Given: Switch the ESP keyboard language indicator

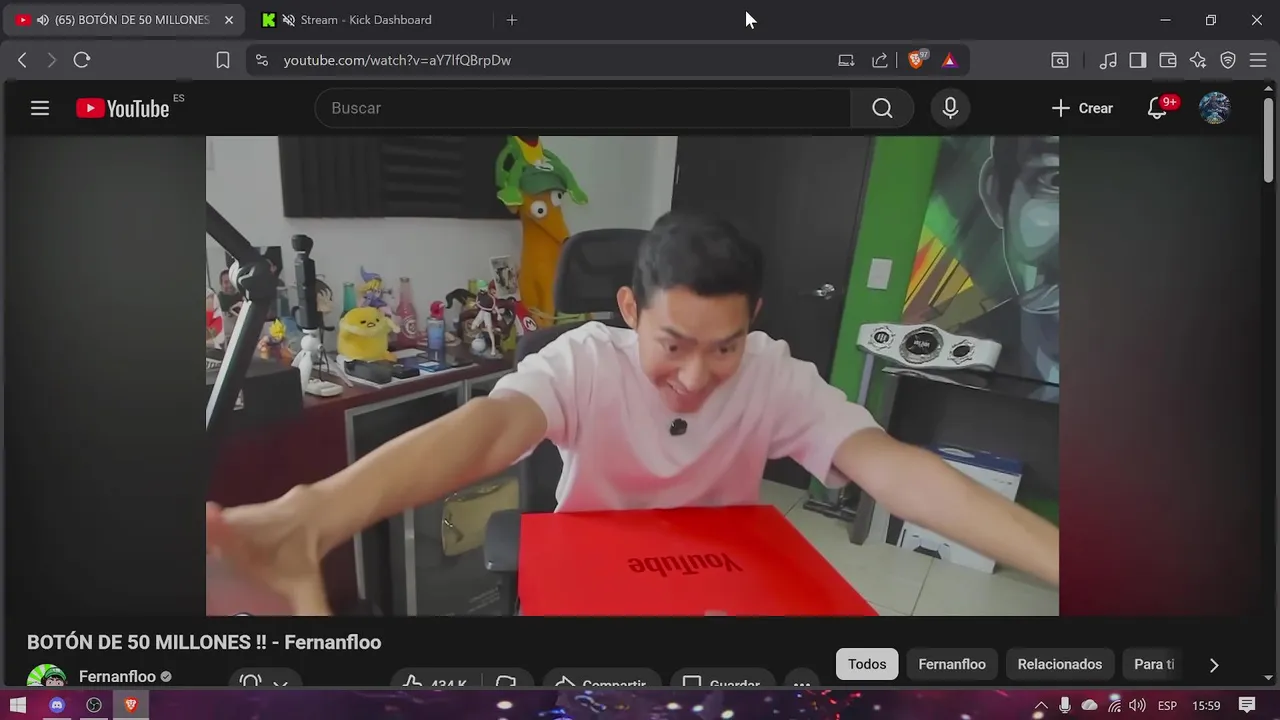Looking at the screenshot, I should point(1167,705).
